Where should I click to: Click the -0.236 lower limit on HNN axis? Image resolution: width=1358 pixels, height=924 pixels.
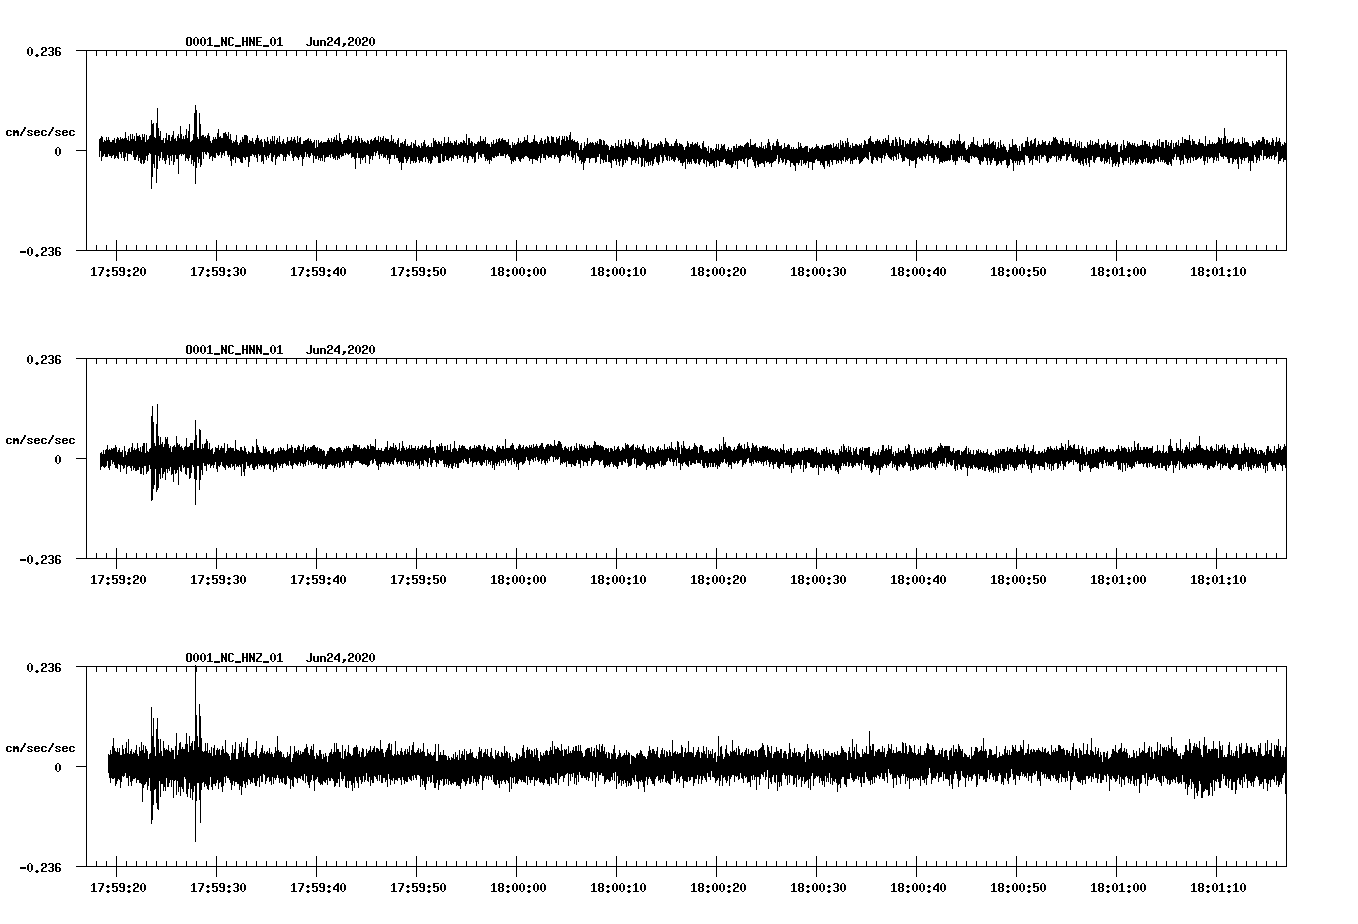click(40, 559)
